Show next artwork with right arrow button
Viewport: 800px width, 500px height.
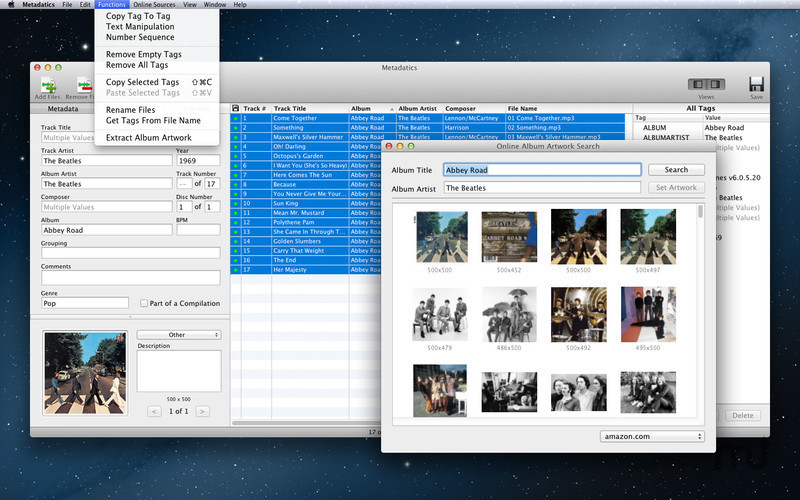[x=202, y=411]
